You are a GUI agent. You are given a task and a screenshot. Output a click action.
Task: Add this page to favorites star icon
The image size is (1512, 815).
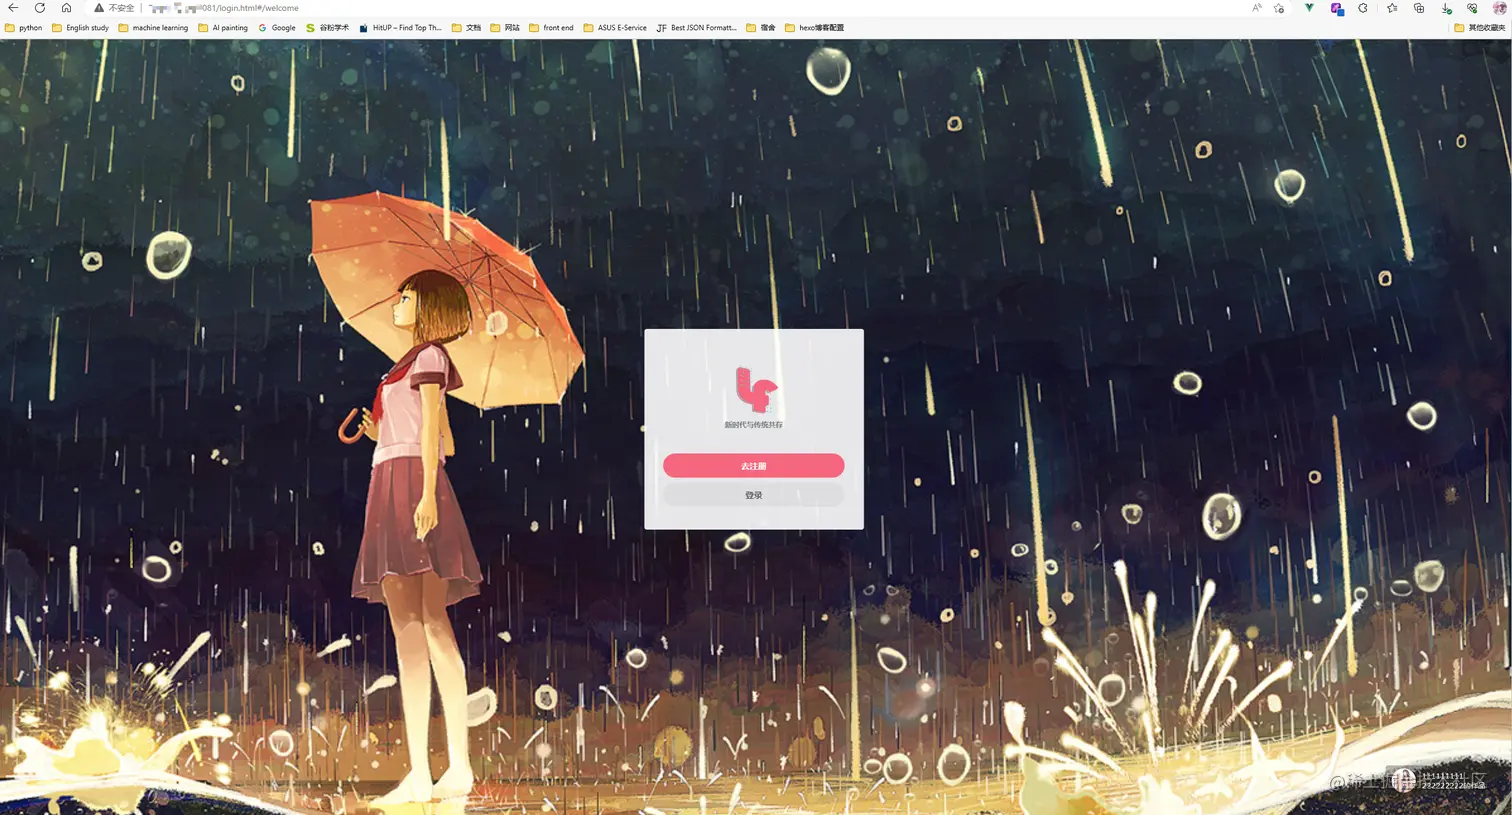1279,8
